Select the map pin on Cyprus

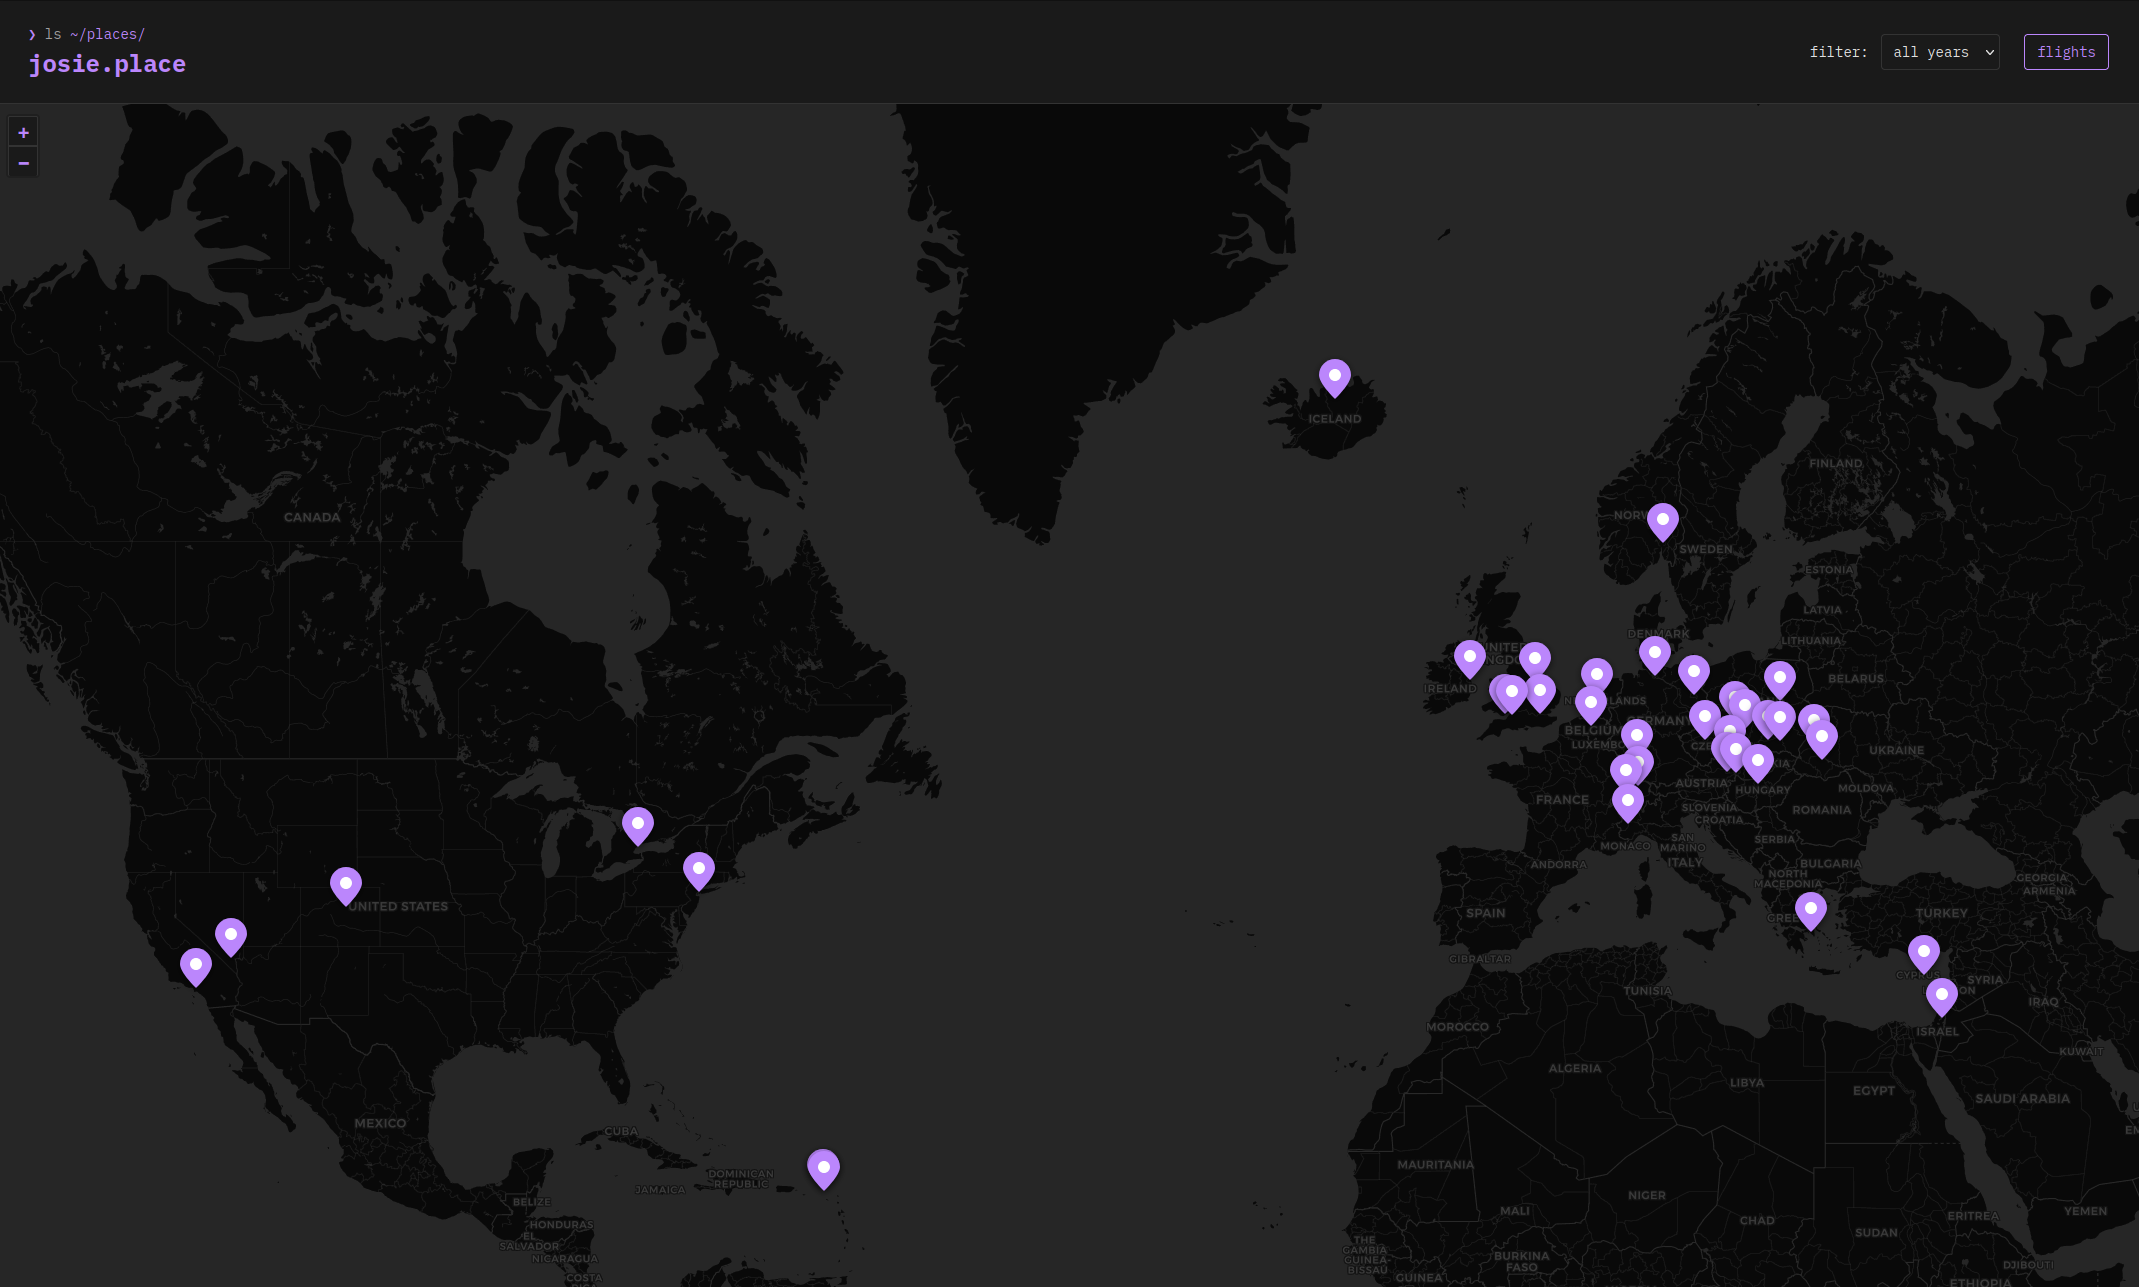1923,953
